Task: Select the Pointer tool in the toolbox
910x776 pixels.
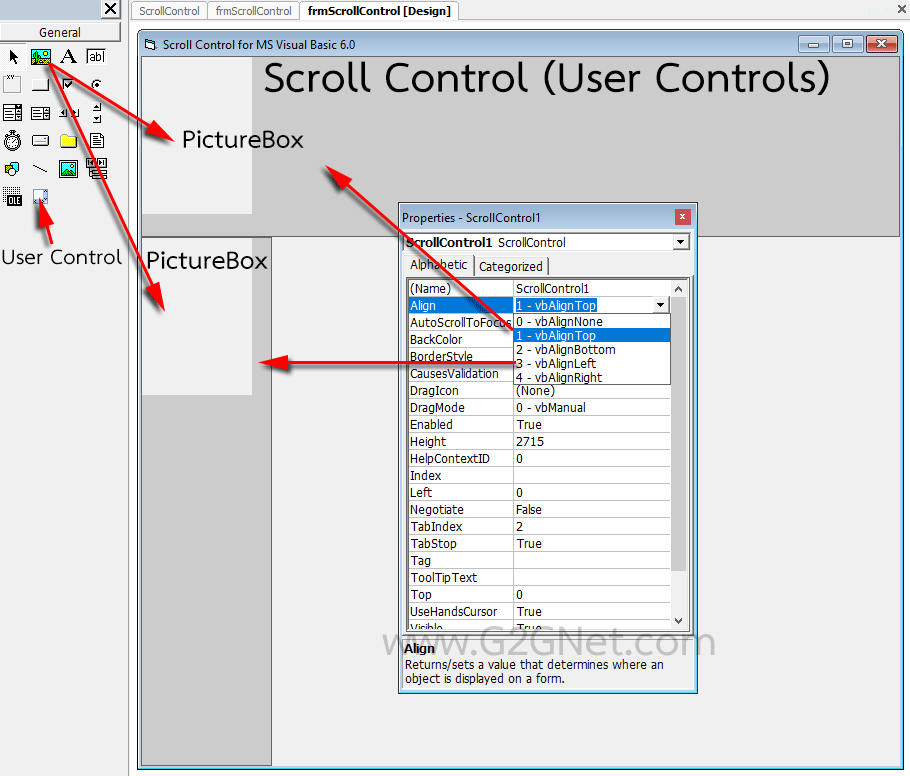Action: [x=14, y=57]
